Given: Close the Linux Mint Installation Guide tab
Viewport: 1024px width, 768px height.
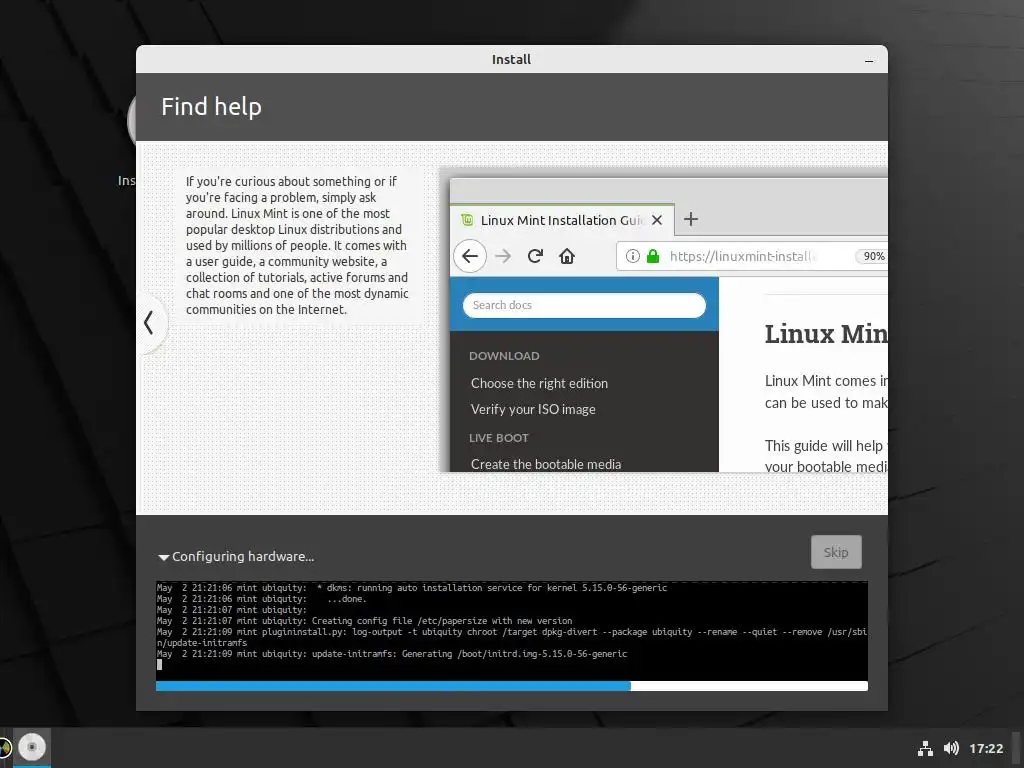Looking at the screenshot, I should pos(657,220).
